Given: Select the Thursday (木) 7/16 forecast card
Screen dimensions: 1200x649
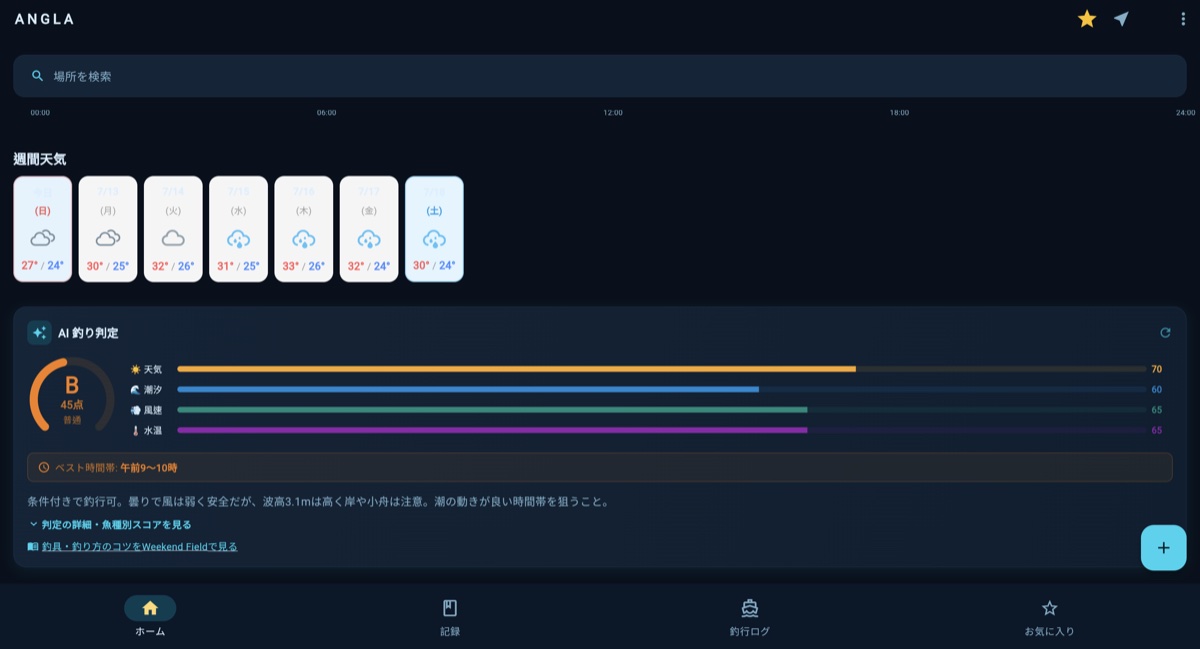Looking at the screenshot, I should [x=304, y=229].
